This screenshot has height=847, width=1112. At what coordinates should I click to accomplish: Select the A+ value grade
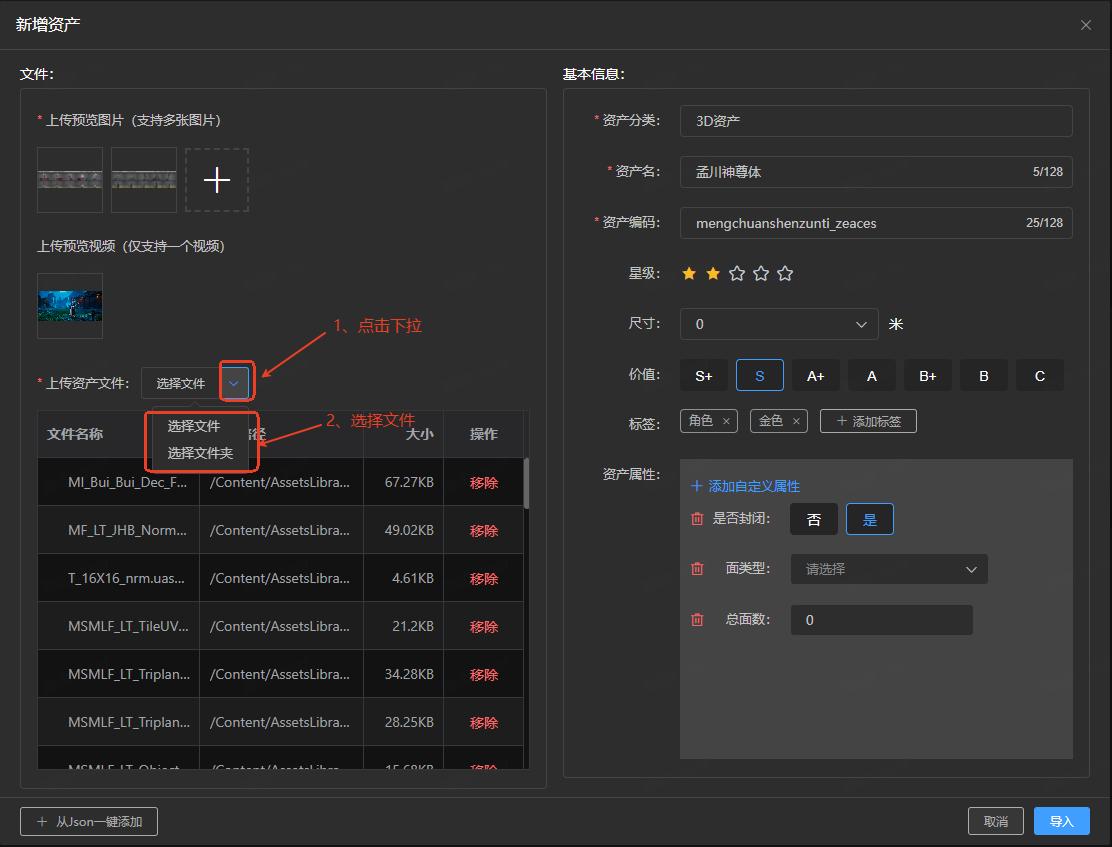point(816,376)
